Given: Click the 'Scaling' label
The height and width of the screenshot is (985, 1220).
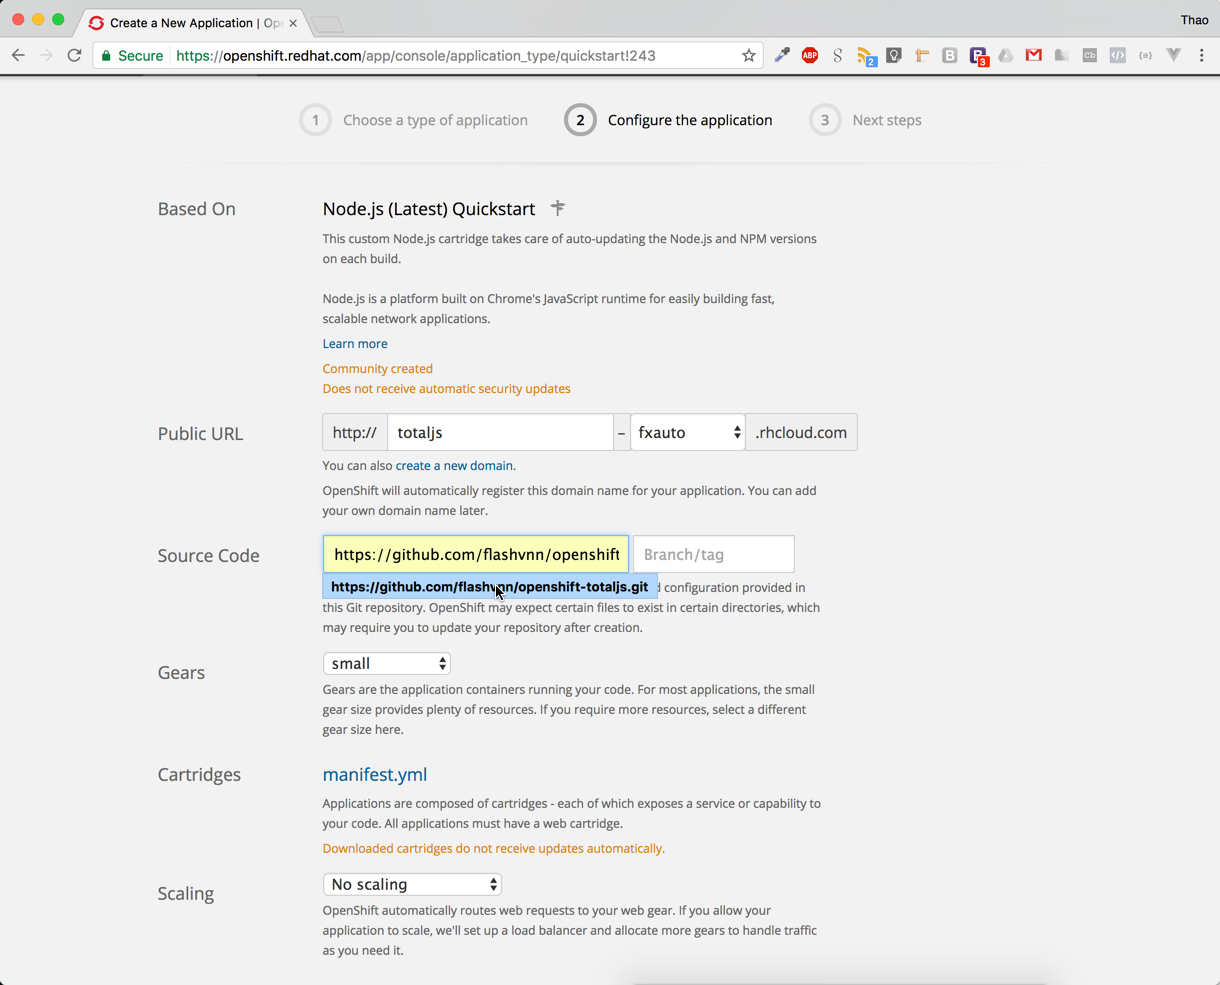Looking at the screenshot, I should click(186, 894).
